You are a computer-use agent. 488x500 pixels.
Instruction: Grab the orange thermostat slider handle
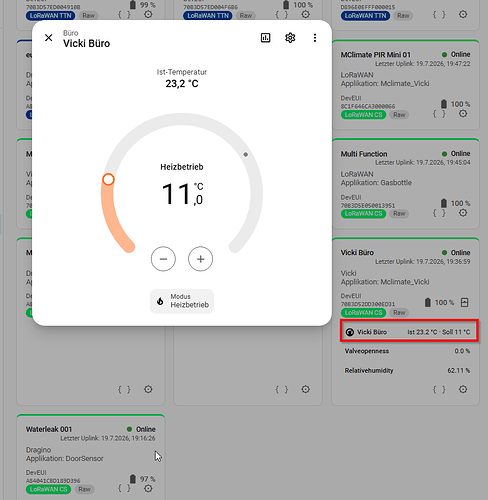[x=108, y=179]
